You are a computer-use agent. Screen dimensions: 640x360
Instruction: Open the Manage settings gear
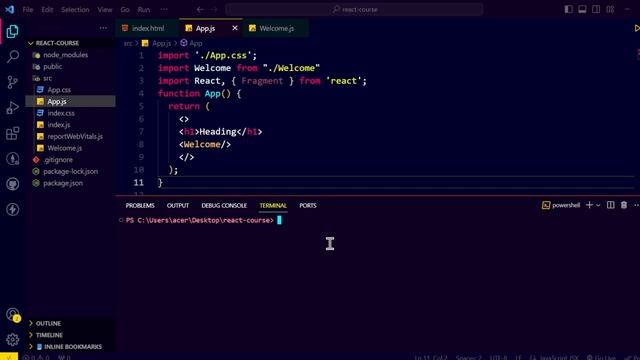tap(12, 340)
